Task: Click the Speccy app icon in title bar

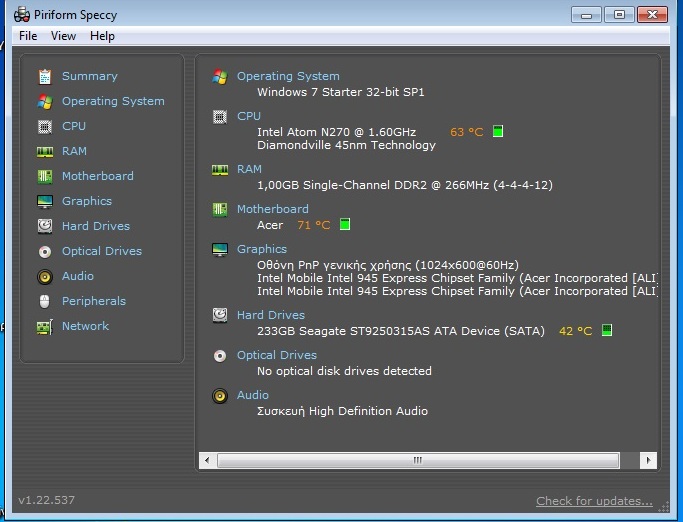Action: pyautogui.click(x=22, y=15)
